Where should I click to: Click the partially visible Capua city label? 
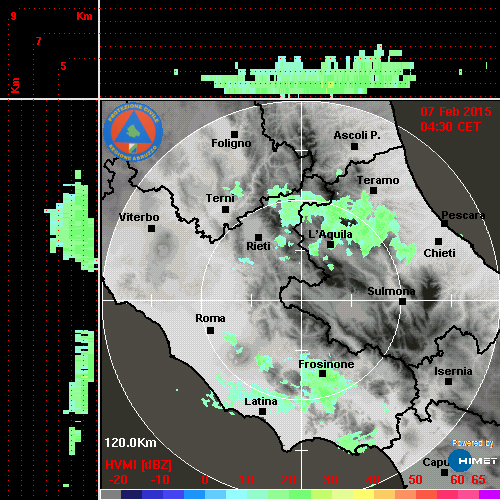point(436,462)
